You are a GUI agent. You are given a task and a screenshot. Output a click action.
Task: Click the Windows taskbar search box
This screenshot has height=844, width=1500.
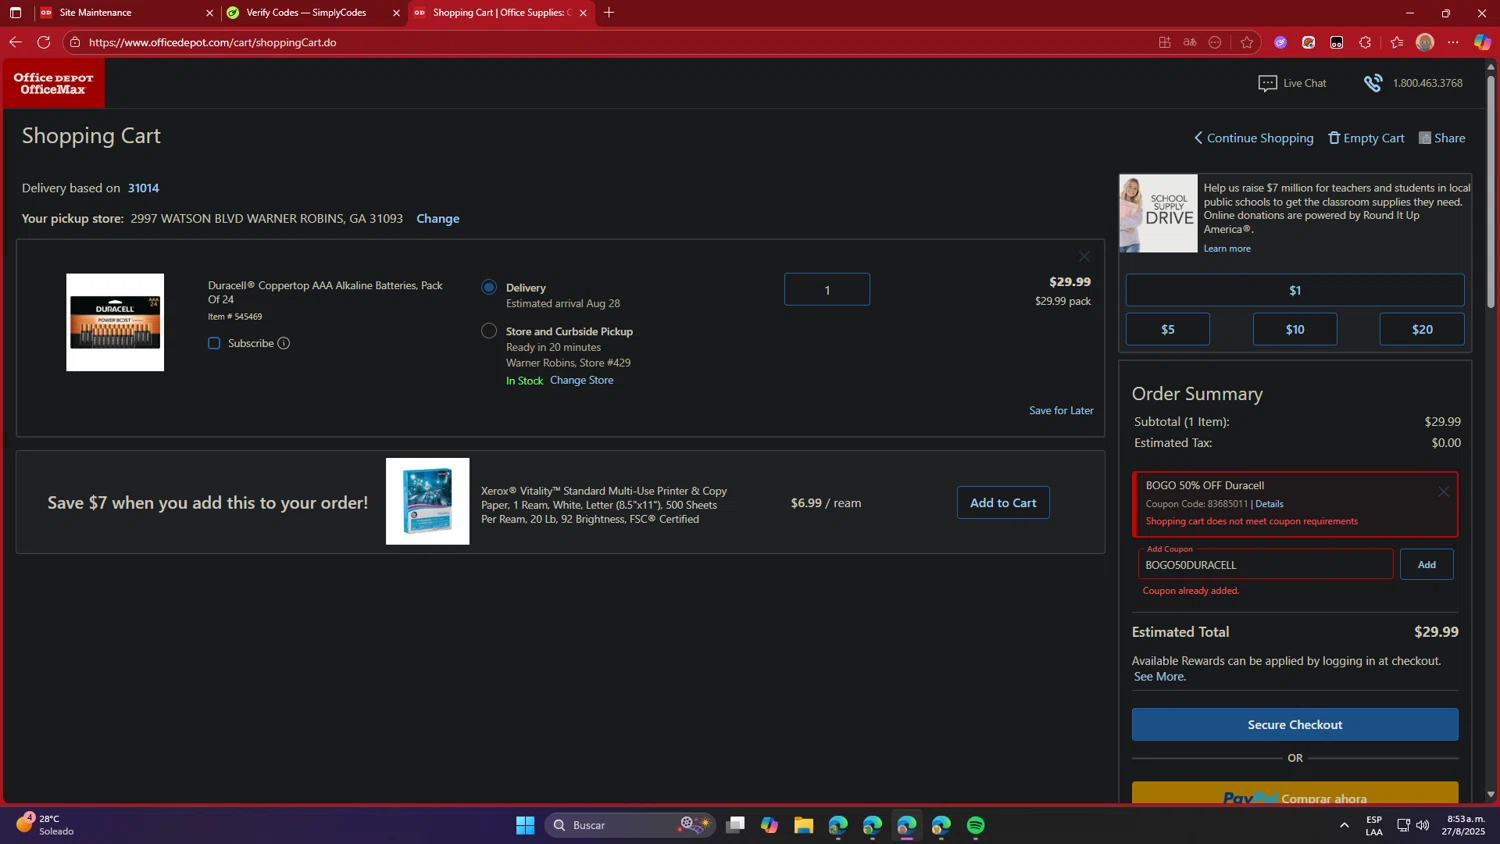630,825
